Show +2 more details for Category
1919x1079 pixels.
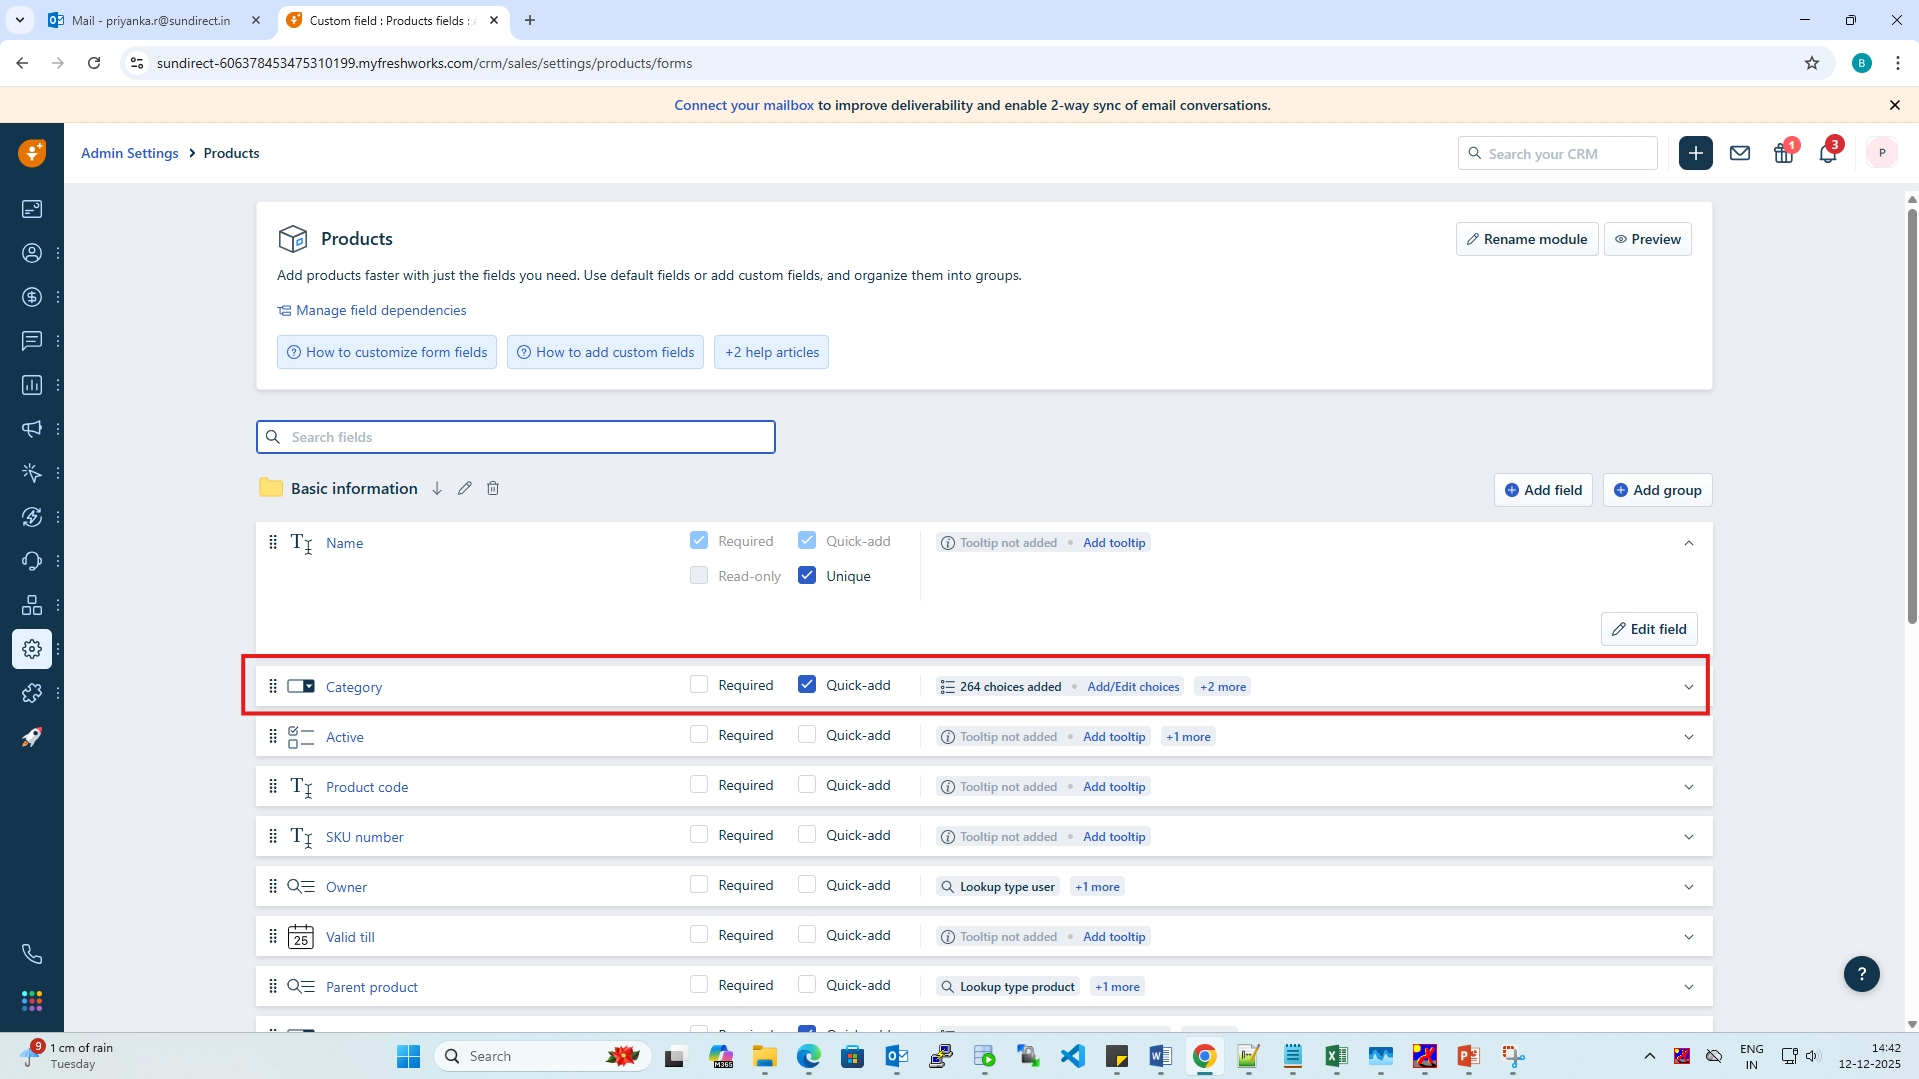(x=1223, y=687)
